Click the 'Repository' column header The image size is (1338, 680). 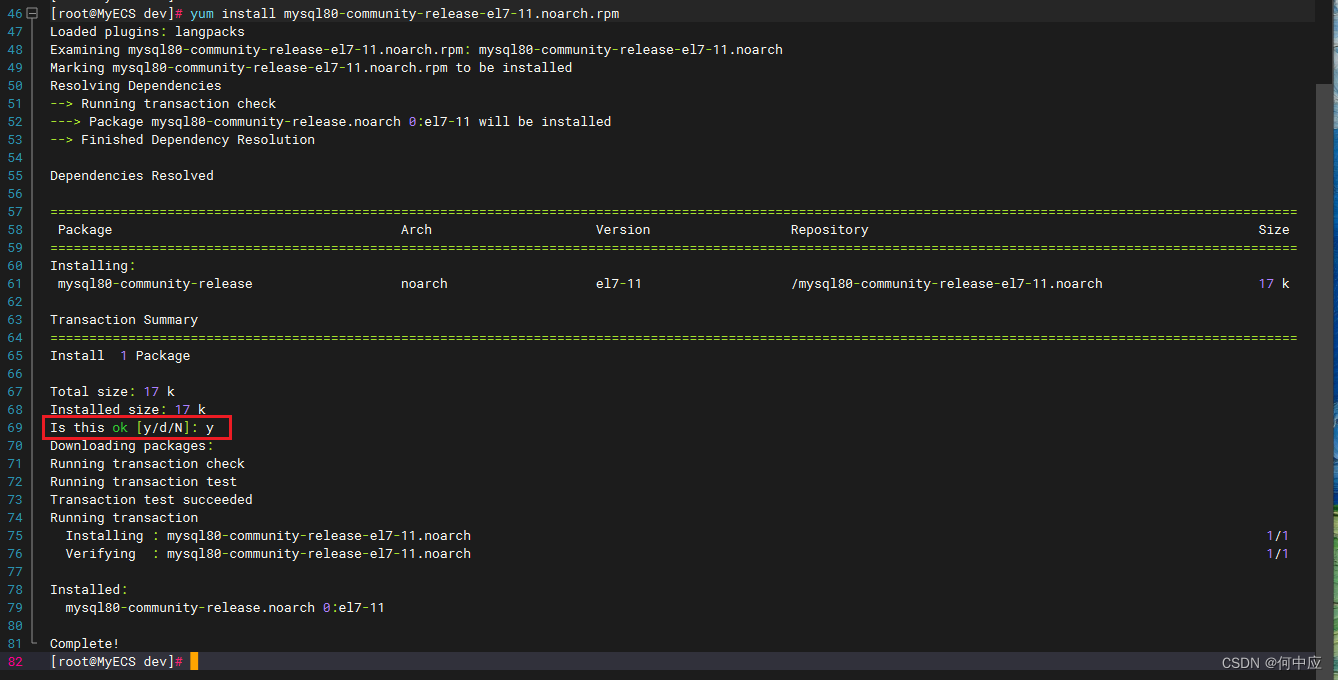(829, 230)
